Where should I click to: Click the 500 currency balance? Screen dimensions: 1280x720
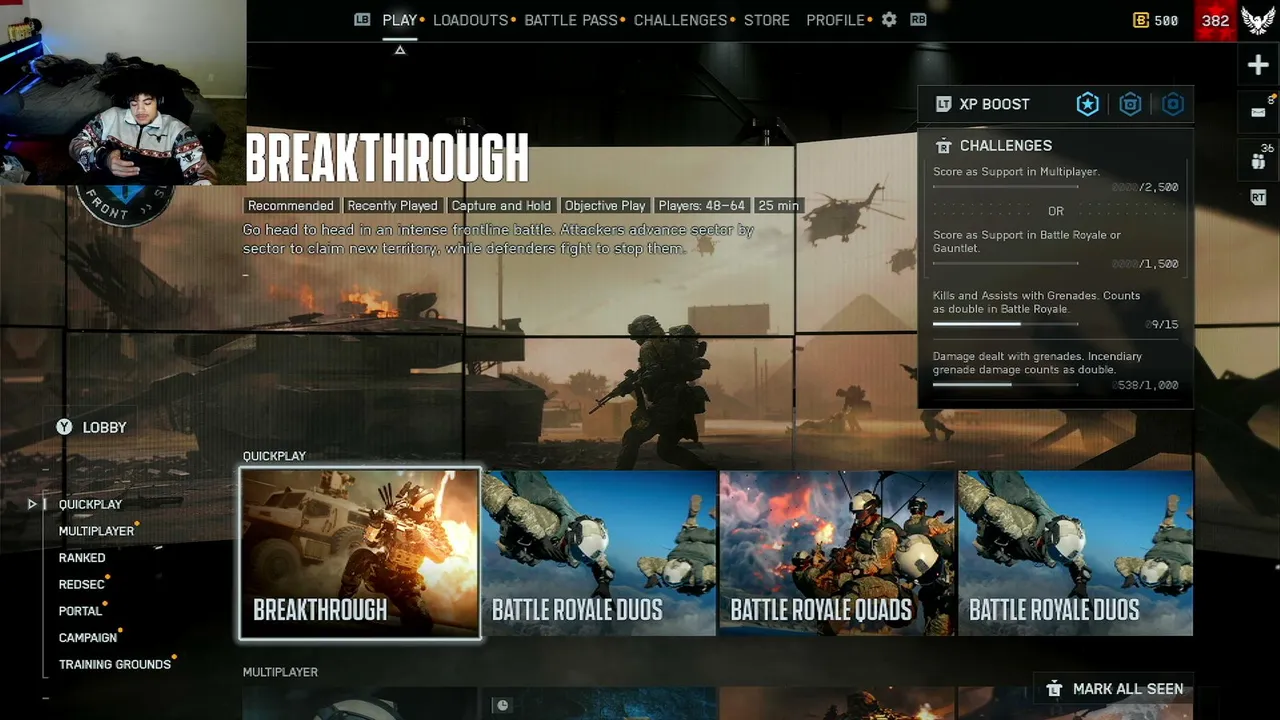[x=1166, y=20]
